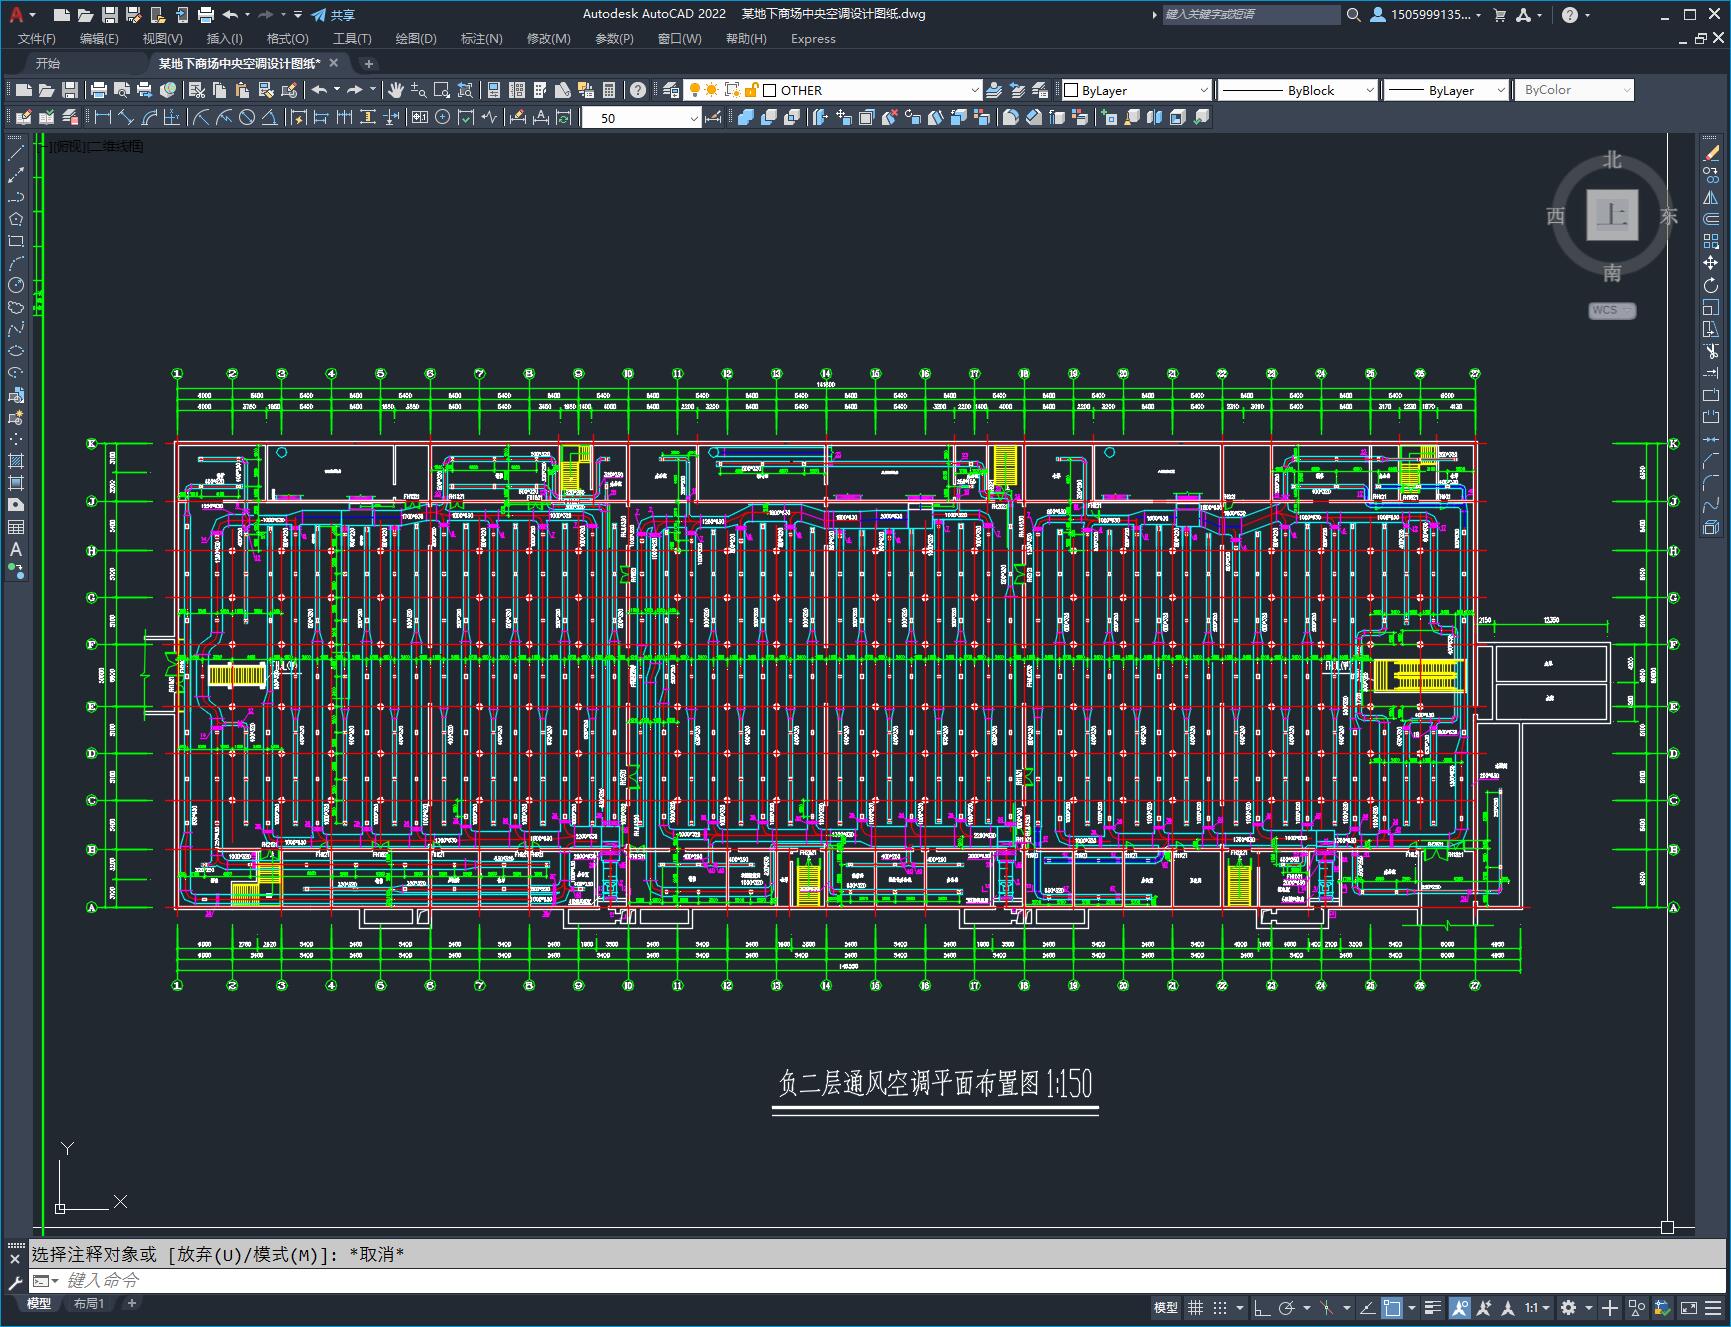Toggle Object Snap in status bar

click(1392, 1307)
